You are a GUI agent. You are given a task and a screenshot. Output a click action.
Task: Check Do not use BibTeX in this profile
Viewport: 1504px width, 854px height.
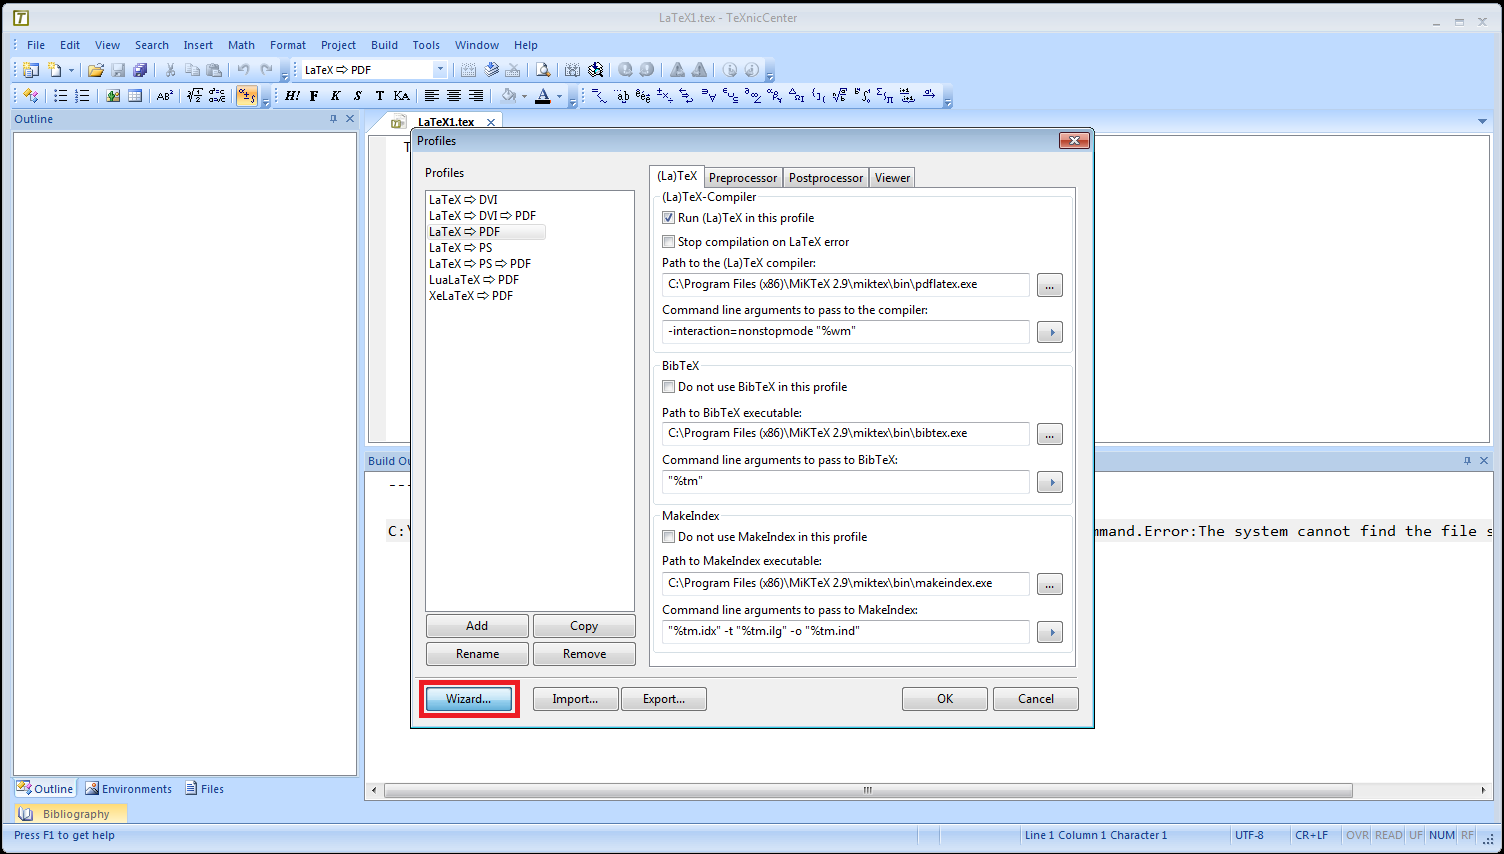669,387
